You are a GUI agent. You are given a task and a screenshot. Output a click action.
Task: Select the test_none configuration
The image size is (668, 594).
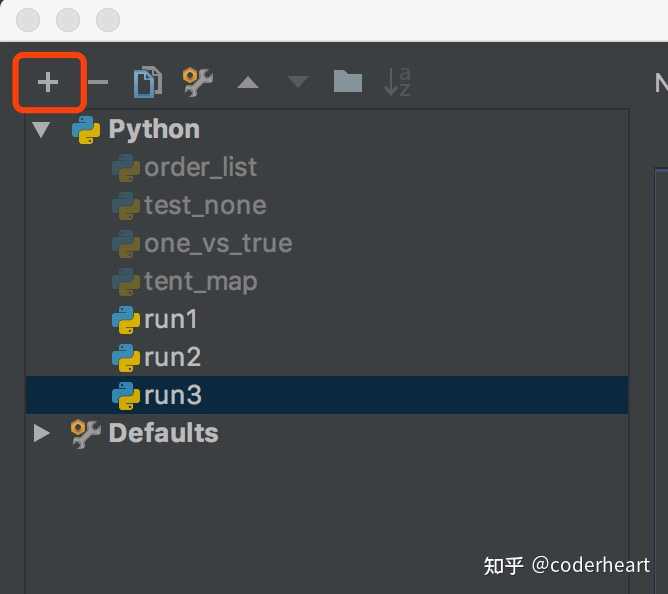pyautogui.click(x=205, y=205)
